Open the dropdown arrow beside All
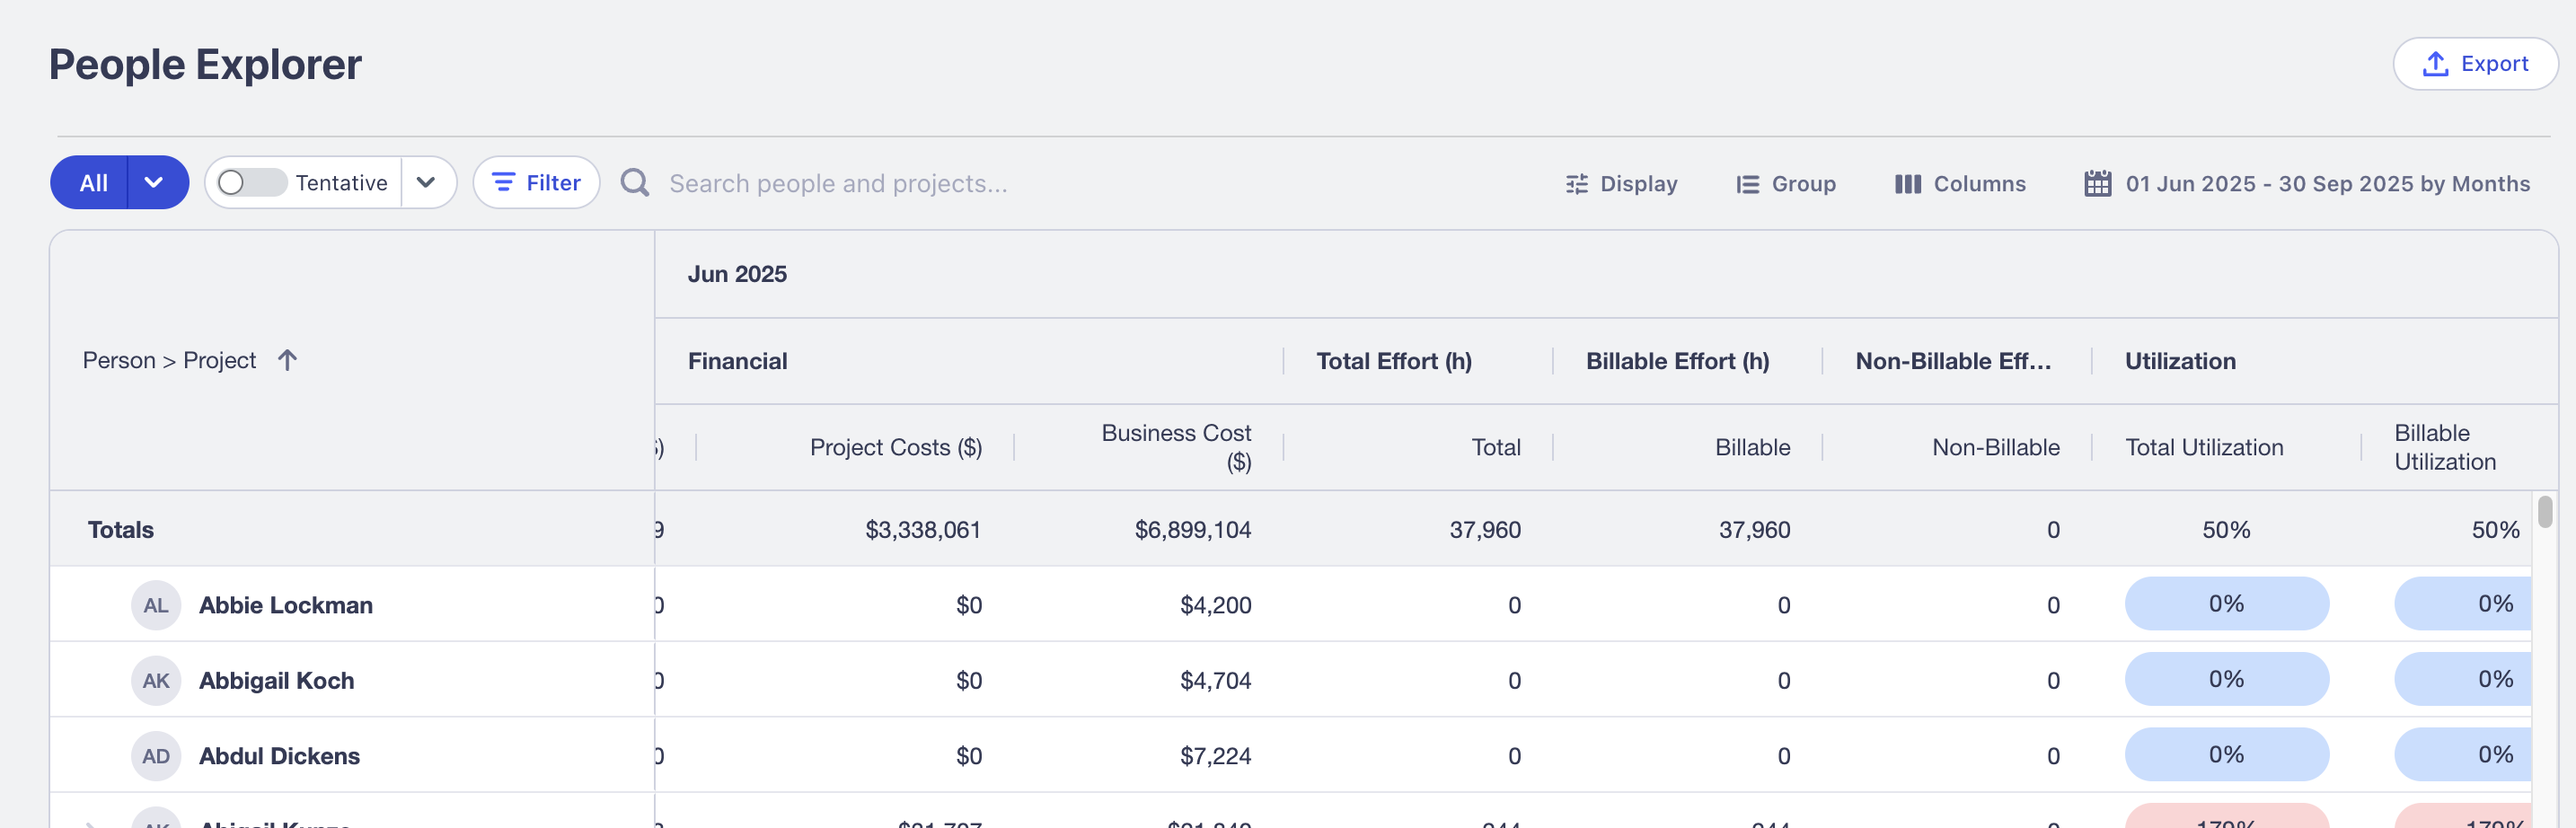Viewport: 2576px width, 828px height. pyautogui.click(x=156, y=183)
